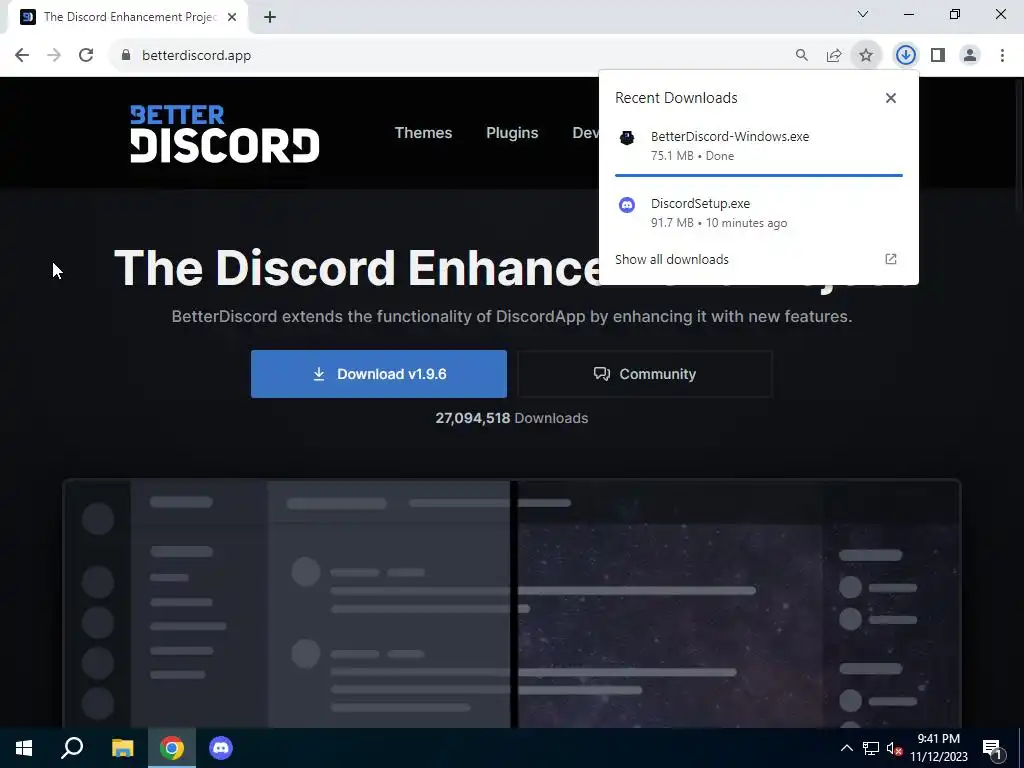Screen dimensions: 1024x768
Task: Select The Discord Enhancement Project tab
Action: [128, 18]
